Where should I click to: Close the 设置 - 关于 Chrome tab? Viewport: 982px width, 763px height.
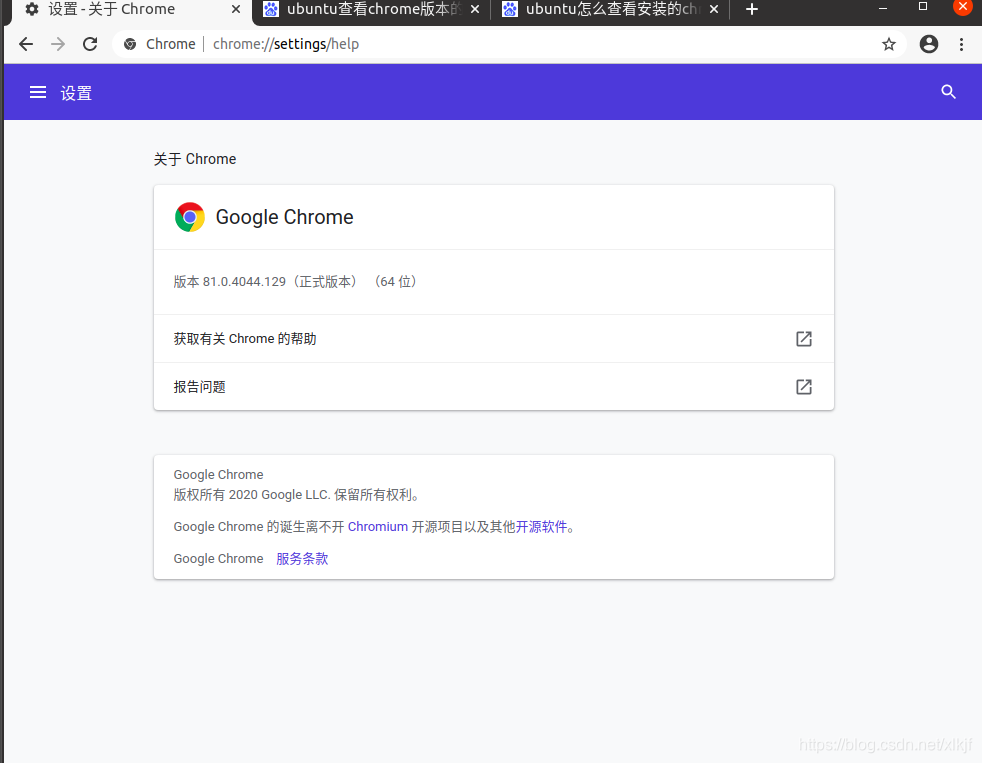click(x=236, y=9)
